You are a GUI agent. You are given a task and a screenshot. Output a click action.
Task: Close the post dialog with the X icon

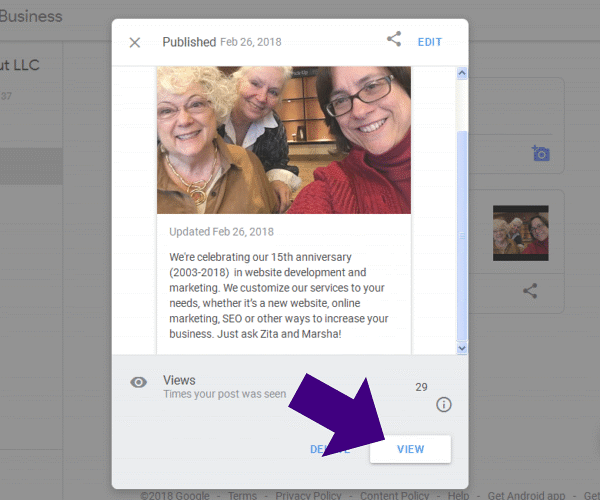coord(135,43)
